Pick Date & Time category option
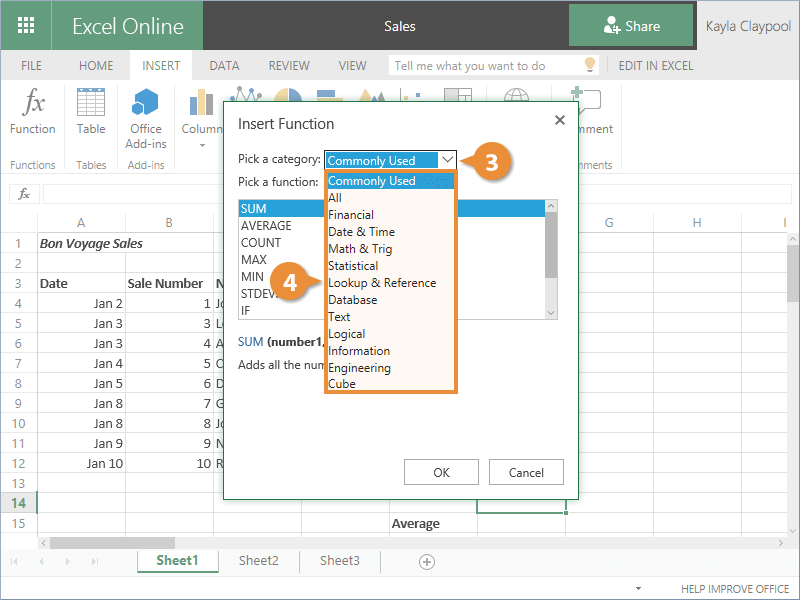This screenshot has height=600, width=800. pos(361,232)
